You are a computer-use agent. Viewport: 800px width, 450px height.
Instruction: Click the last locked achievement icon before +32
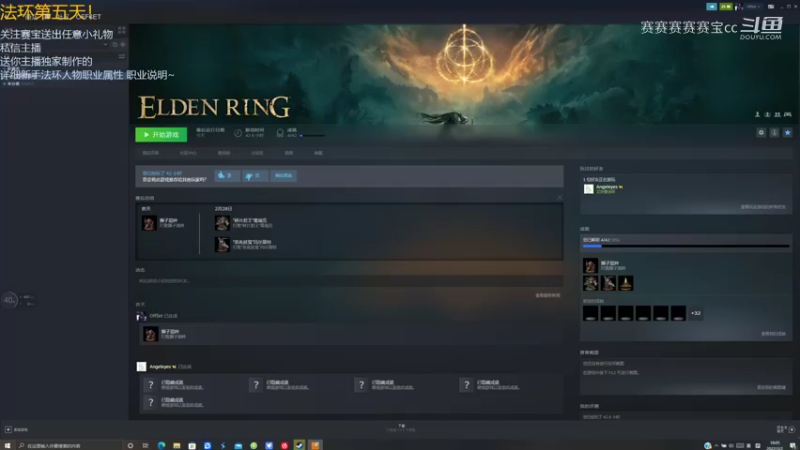pyautogui.click(x=678, y=313)
